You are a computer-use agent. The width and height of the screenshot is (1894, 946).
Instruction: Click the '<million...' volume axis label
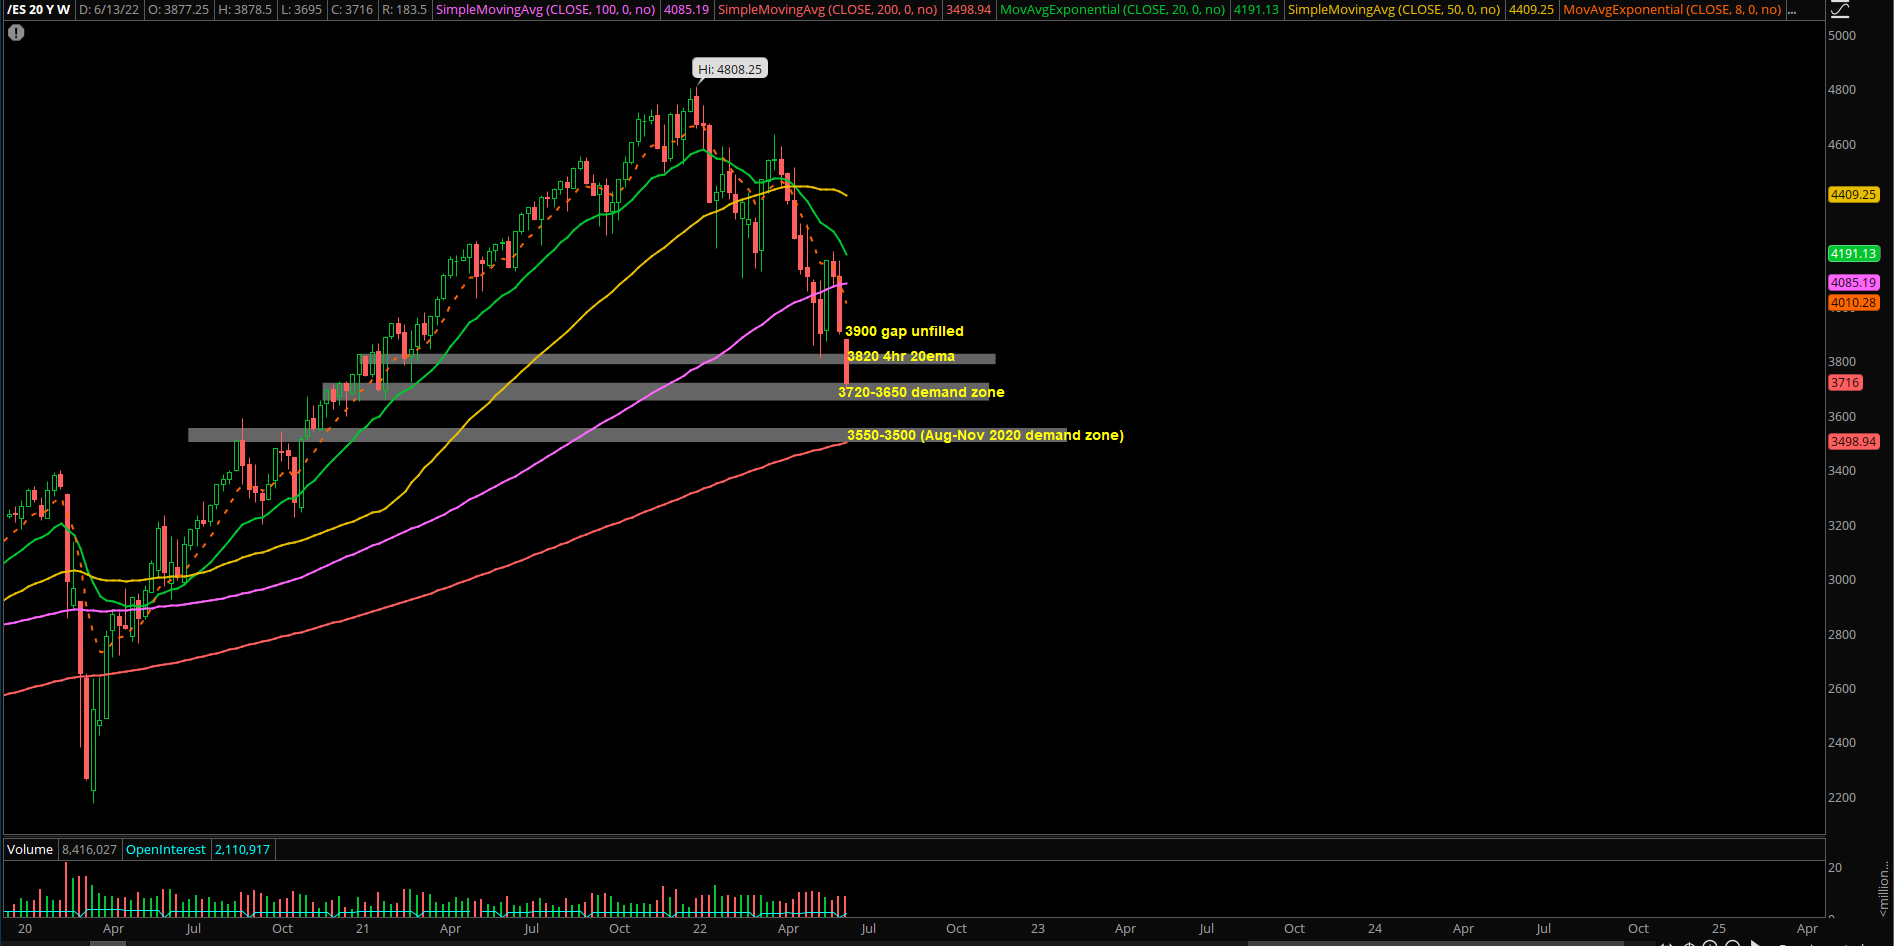[x=1884, y=890]
